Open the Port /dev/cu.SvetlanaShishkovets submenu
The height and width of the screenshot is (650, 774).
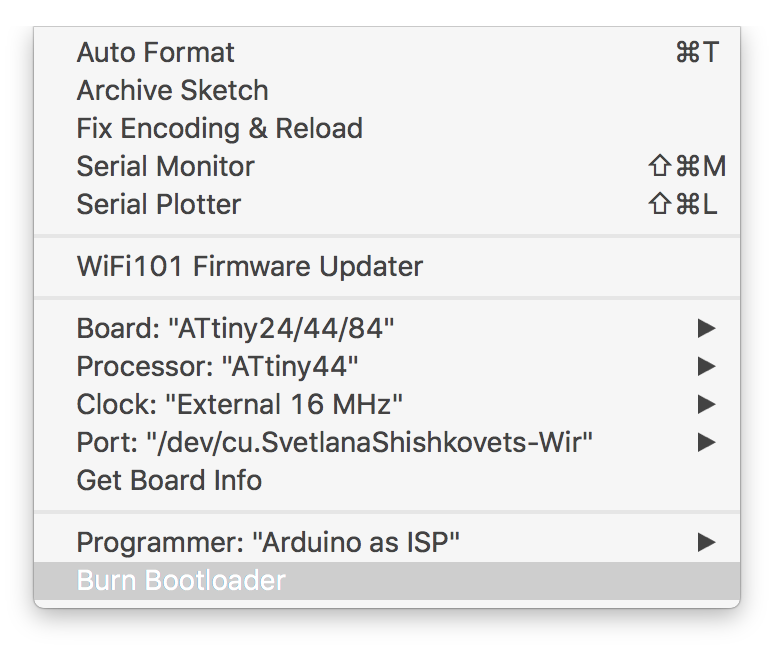point(387,443)
